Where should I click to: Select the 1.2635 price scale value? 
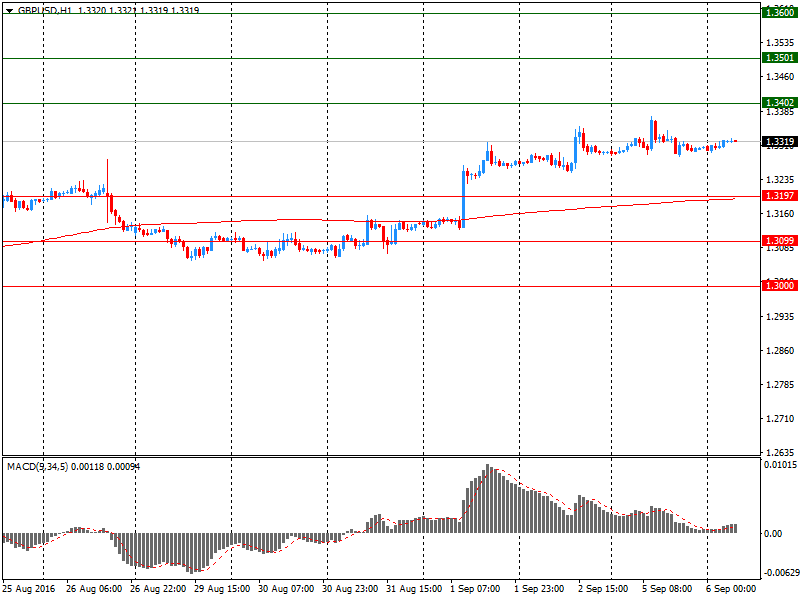pos(780,452)
